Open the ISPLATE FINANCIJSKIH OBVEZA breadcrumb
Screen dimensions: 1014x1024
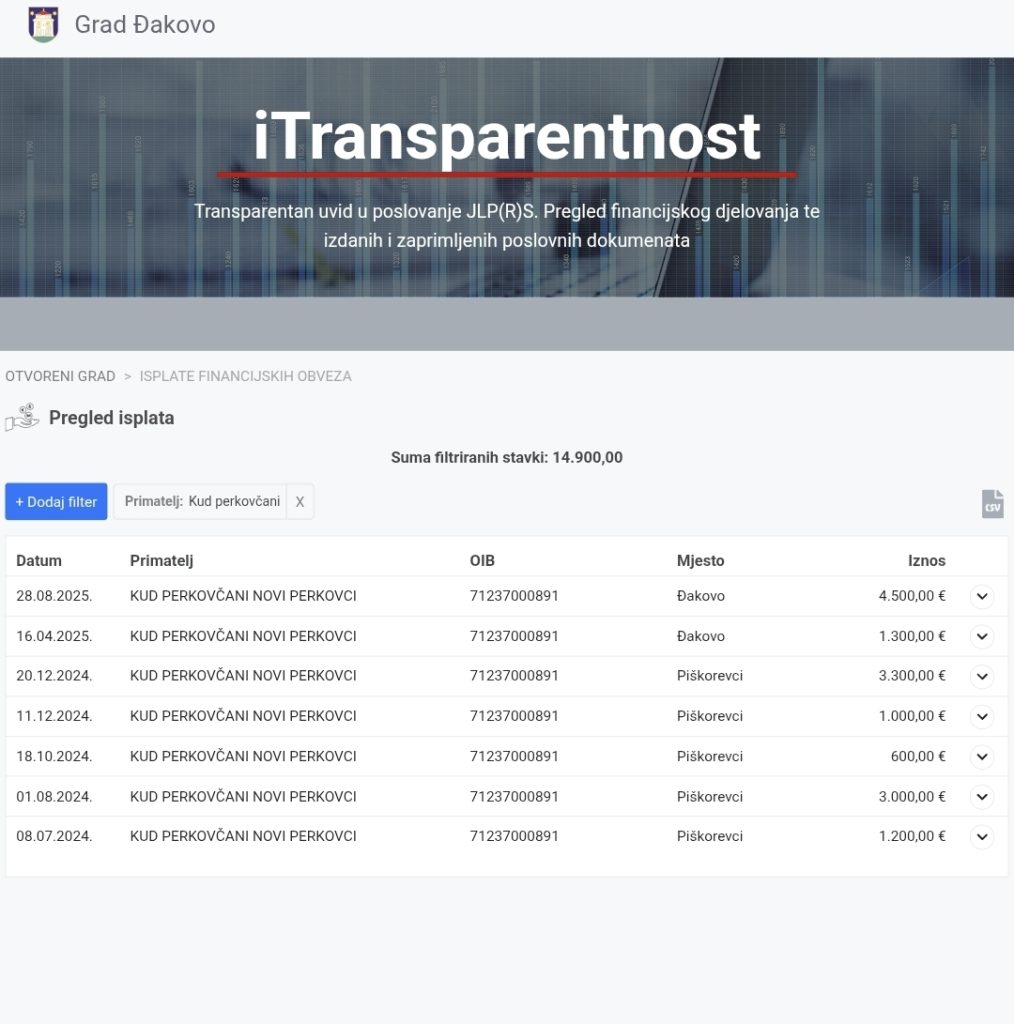(x=246, y=376)
